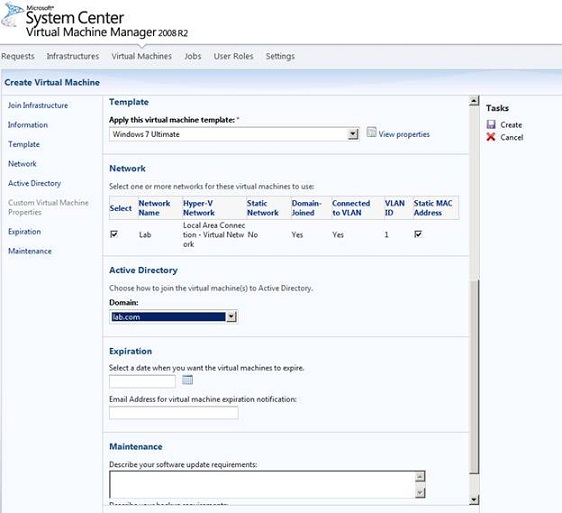Switch to the Virtual Machines tab
The image size is (562, 513).
point(142,56)
